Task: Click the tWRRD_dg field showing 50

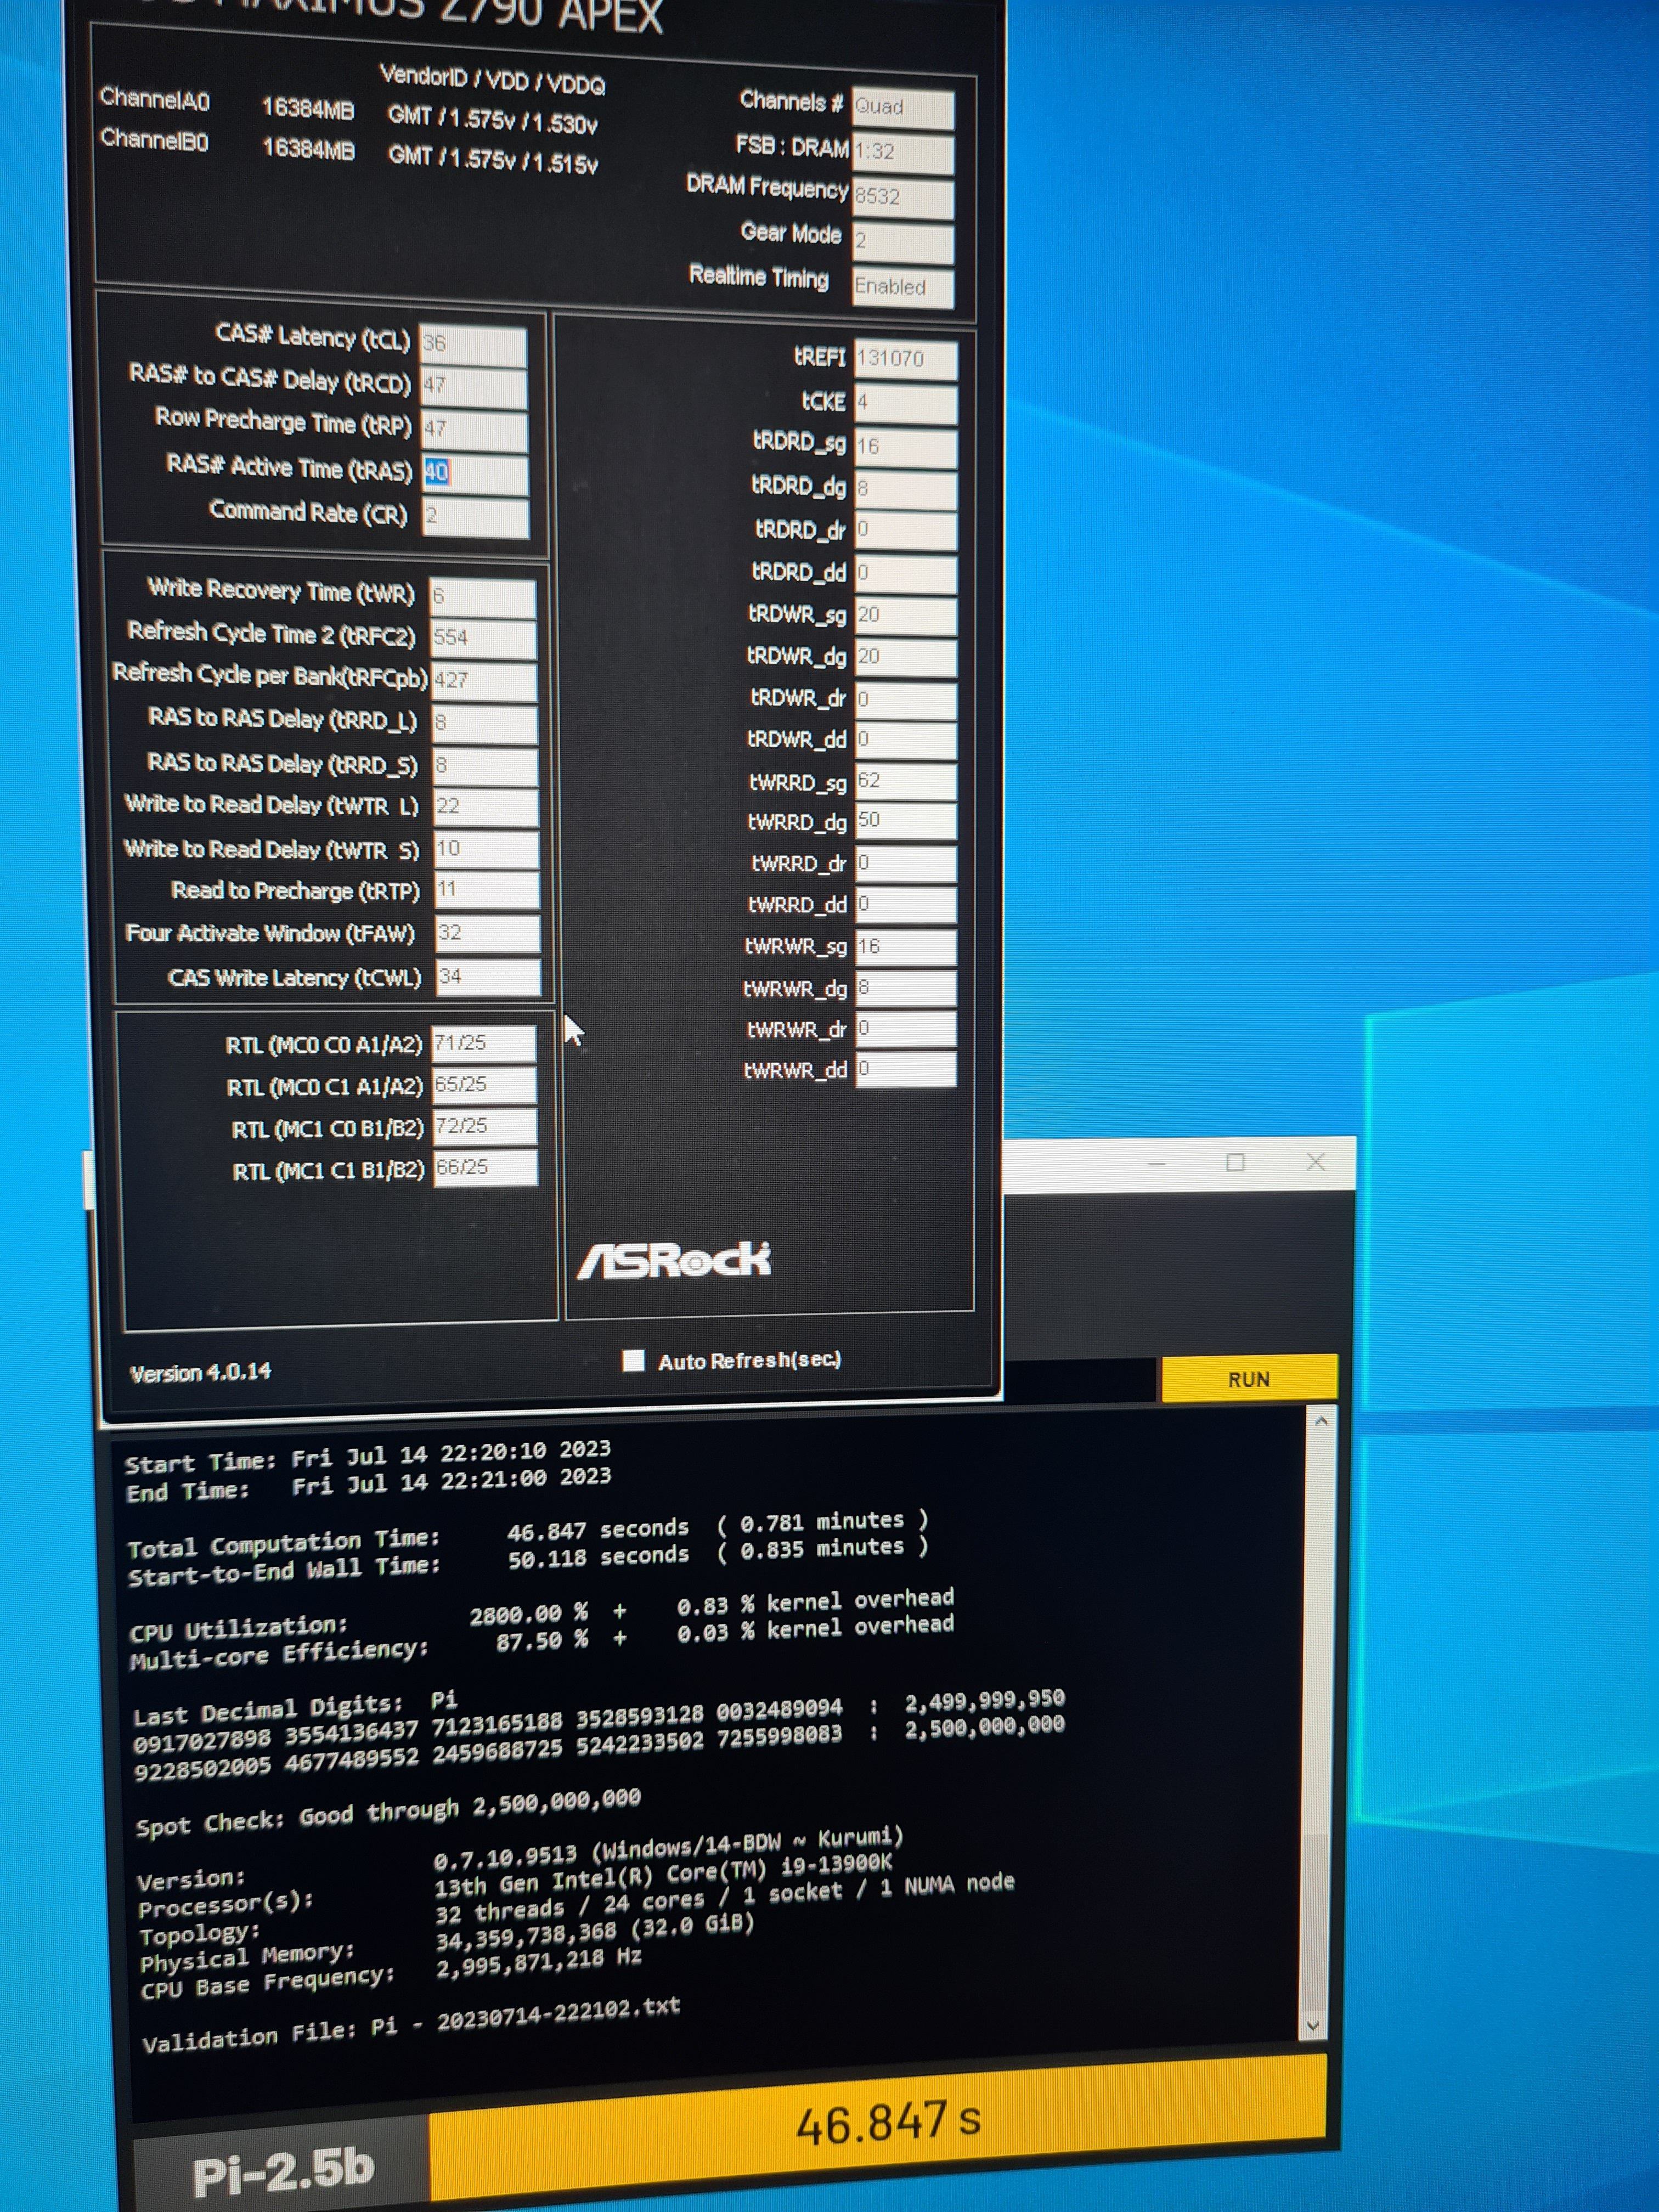Action: tap(905, 822)
